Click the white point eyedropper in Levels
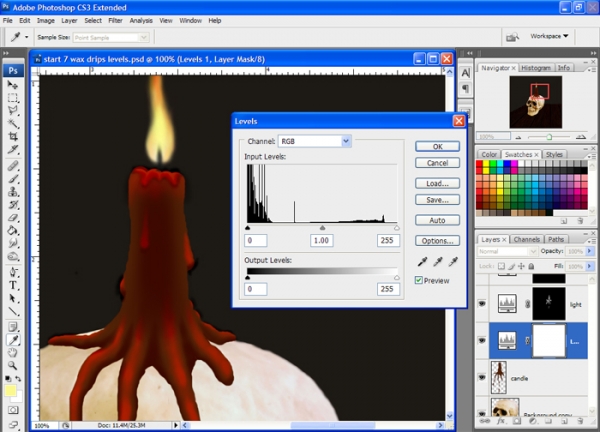Screen dimensions: 600x432 (453, 261)
